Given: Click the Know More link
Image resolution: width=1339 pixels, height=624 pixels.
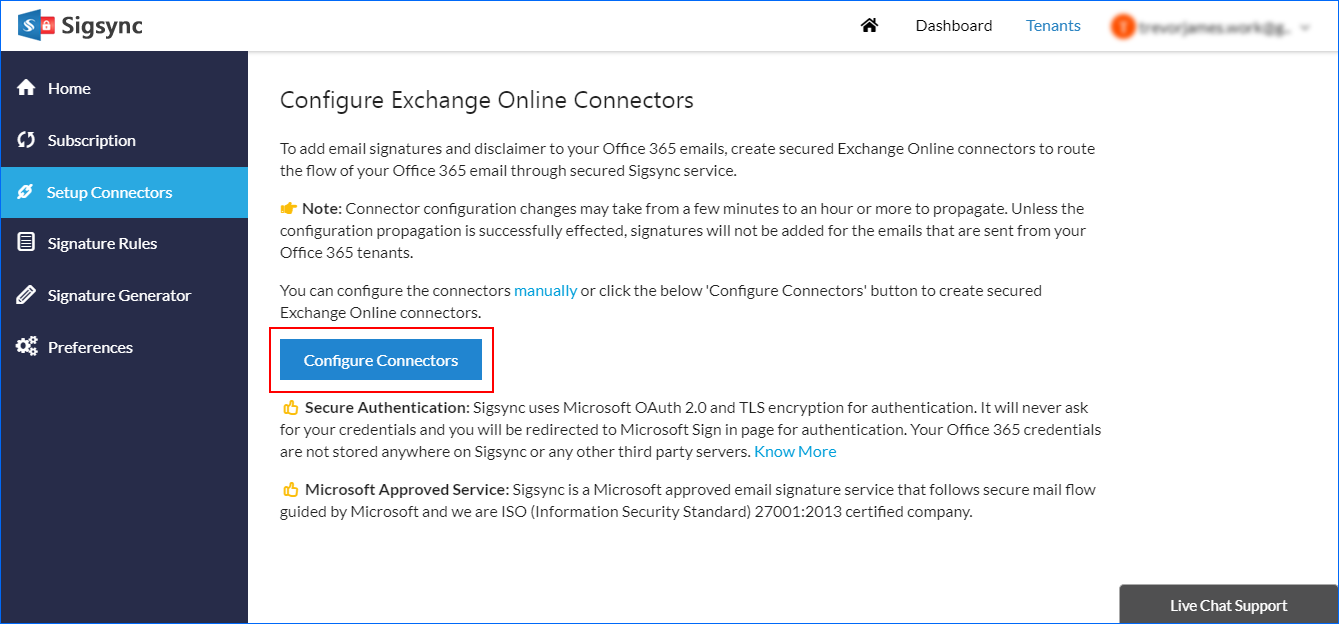Looking at the screenshot, I should pos(795,451).
